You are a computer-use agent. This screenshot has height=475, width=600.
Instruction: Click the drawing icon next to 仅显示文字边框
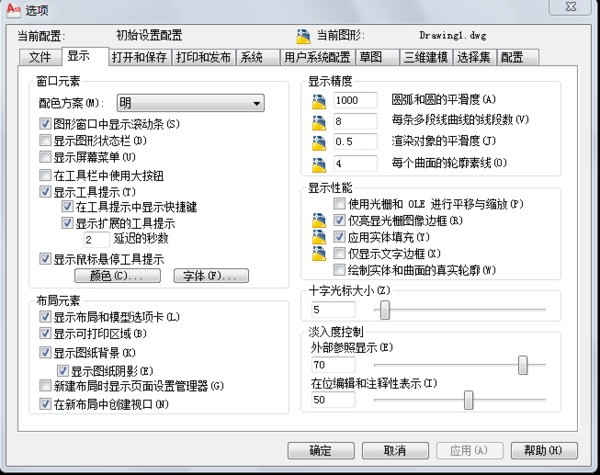[320, 254]
